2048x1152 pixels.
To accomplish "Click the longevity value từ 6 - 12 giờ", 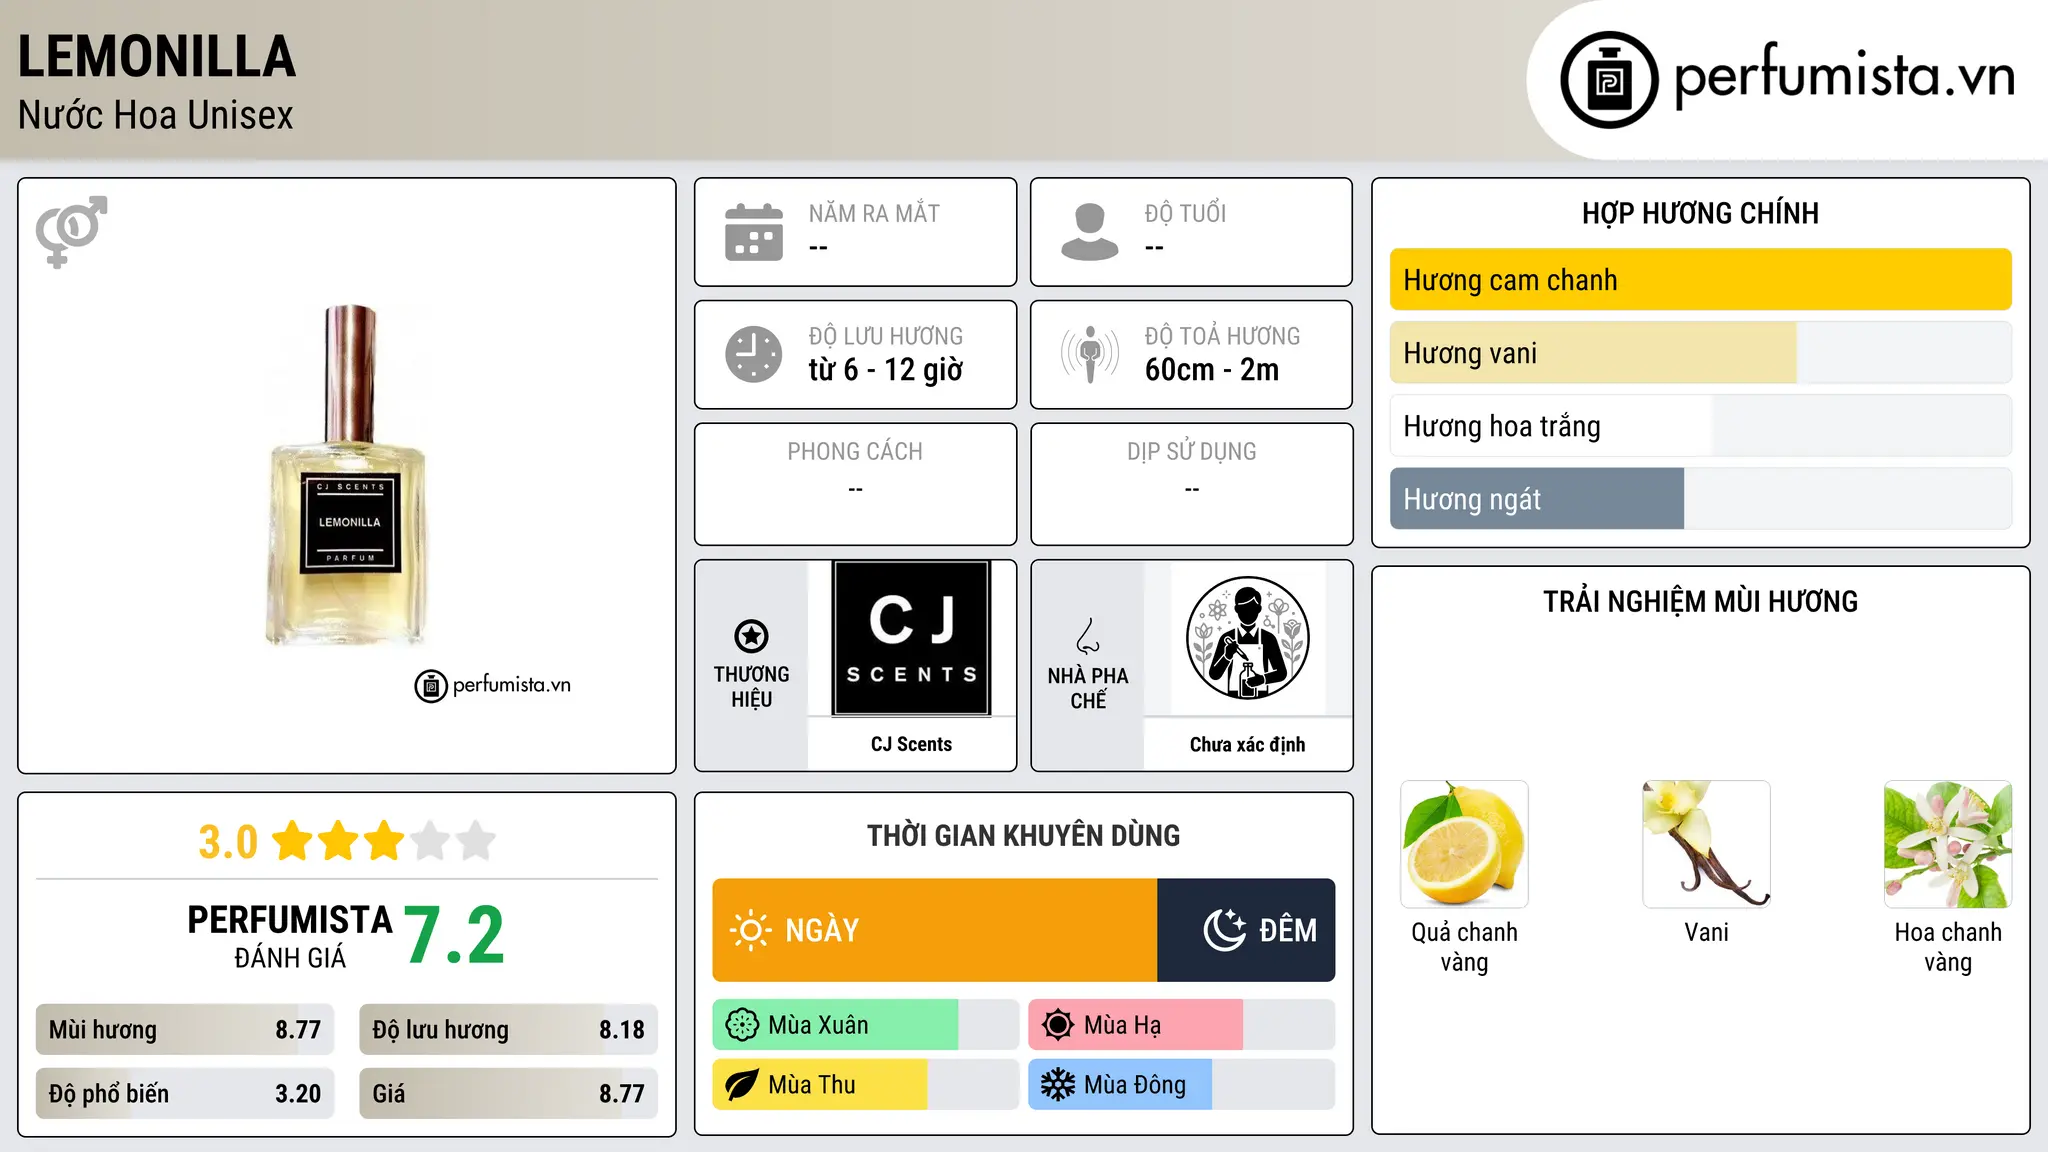I will pos(886,370).
